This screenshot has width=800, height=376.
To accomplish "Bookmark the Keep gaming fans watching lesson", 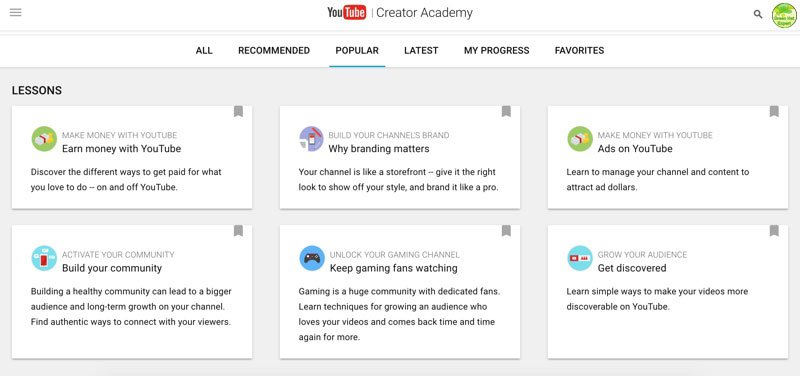I will tap(506, 231).
